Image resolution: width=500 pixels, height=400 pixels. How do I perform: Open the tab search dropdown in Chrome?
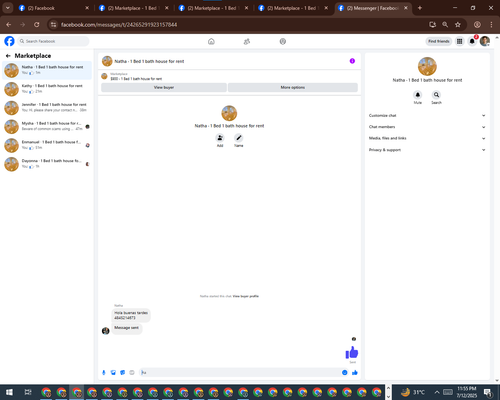pyautogui.click(x=7, y=8)
